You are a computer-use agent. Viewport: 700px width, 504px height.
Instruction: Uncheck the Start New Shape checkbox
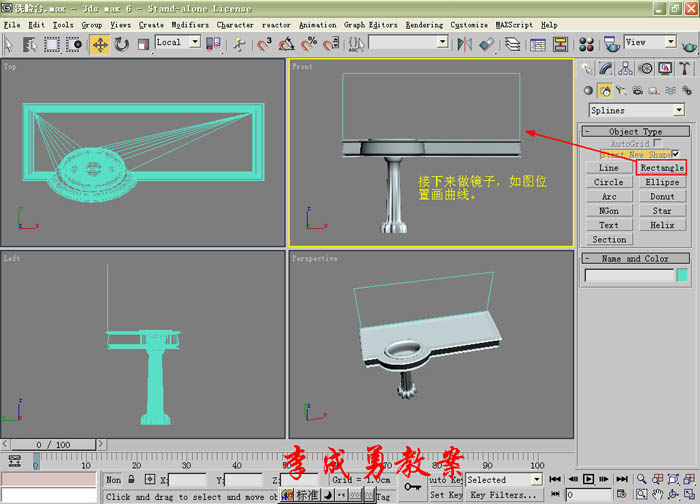[676, 154]
